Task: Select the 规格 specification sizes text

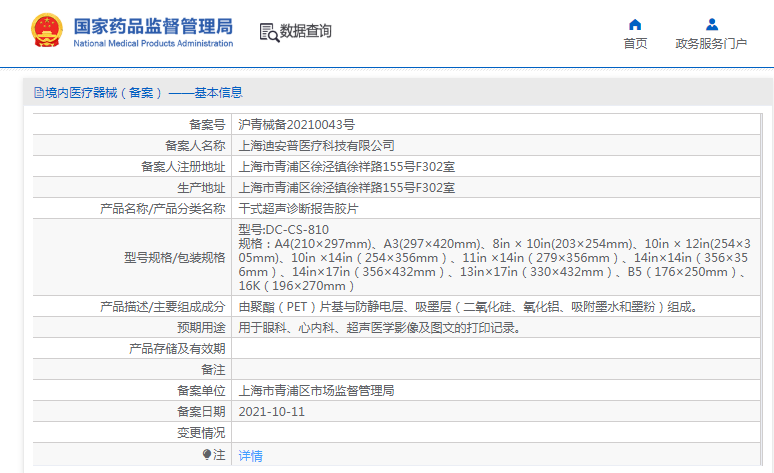Action: click(495, 265)
